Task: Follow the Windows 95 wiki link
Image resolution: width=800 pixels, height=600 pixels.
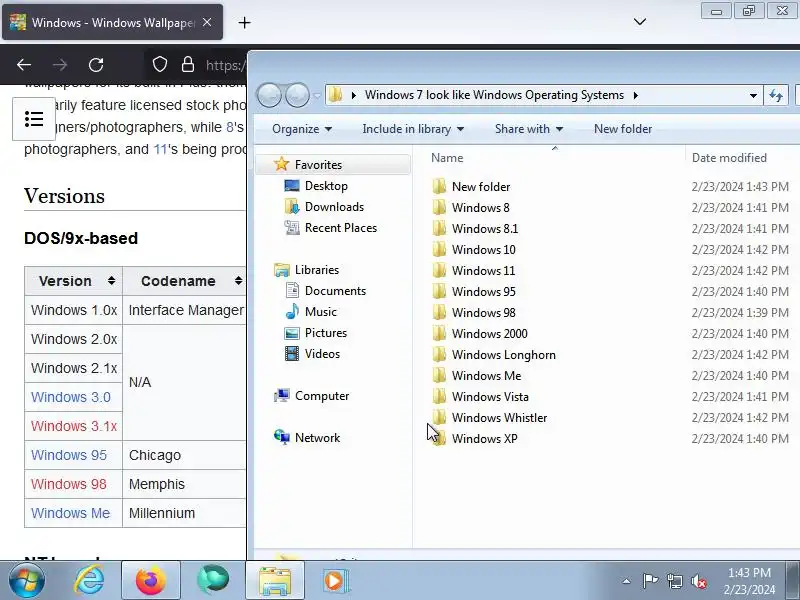Action: [69, 455]
